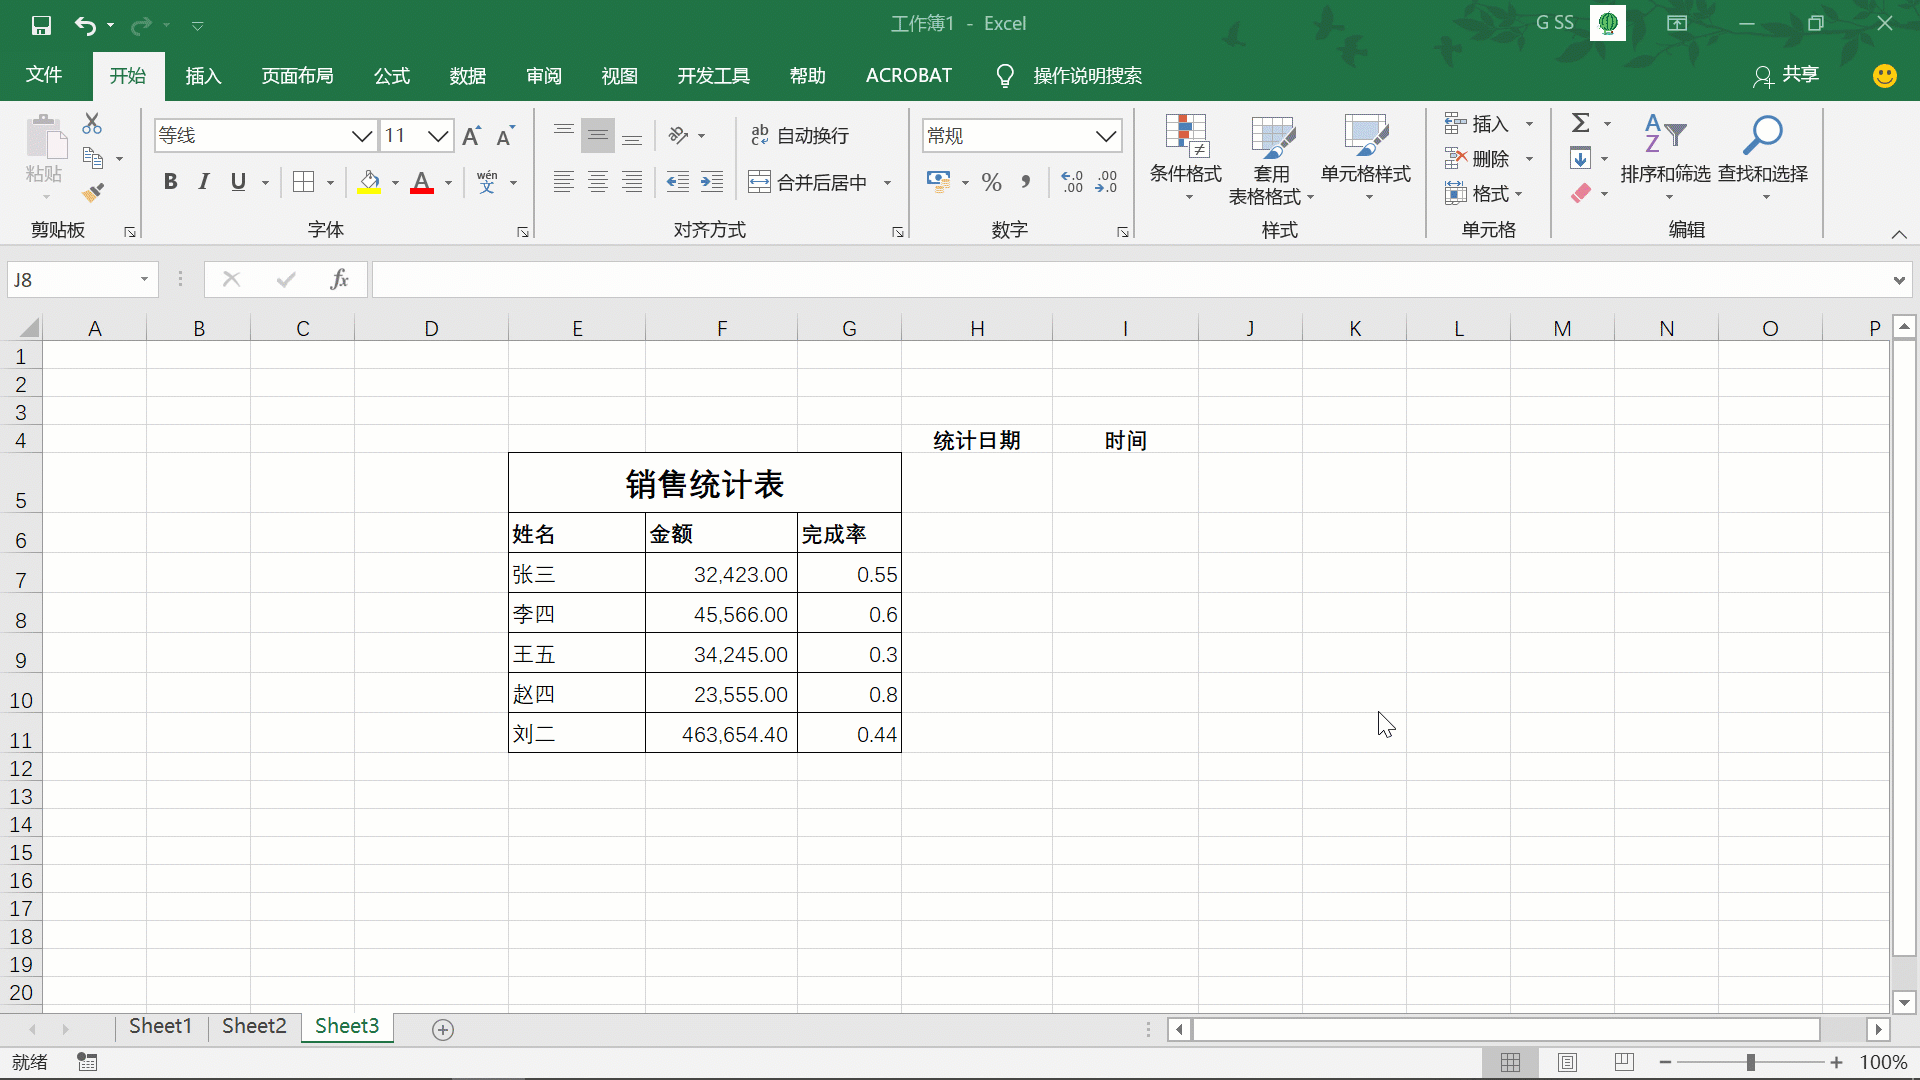Open the font name dropdown

[x=360, y=135]
